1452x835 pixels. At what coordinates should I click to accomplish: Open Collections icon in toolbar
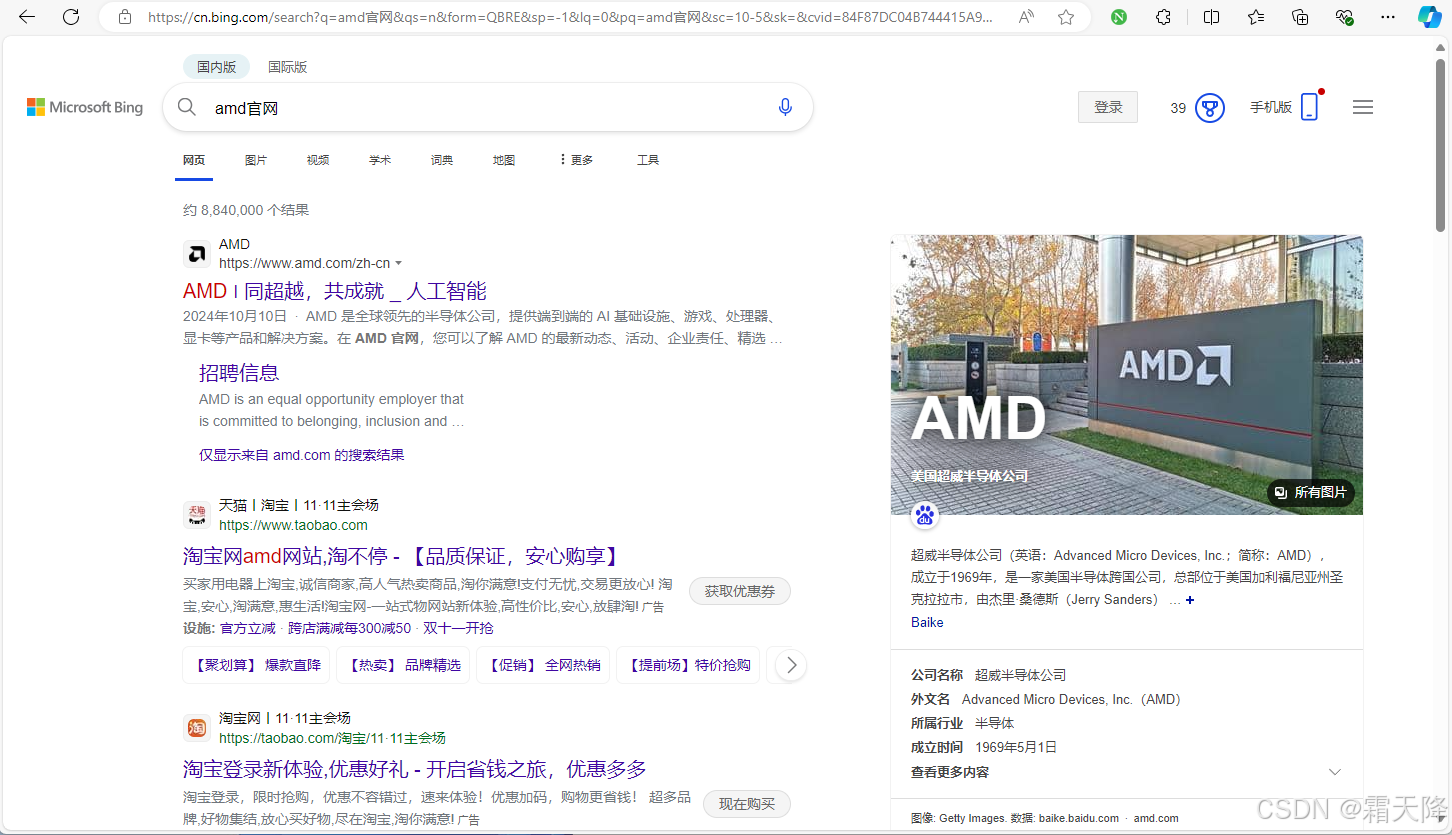1300,17
